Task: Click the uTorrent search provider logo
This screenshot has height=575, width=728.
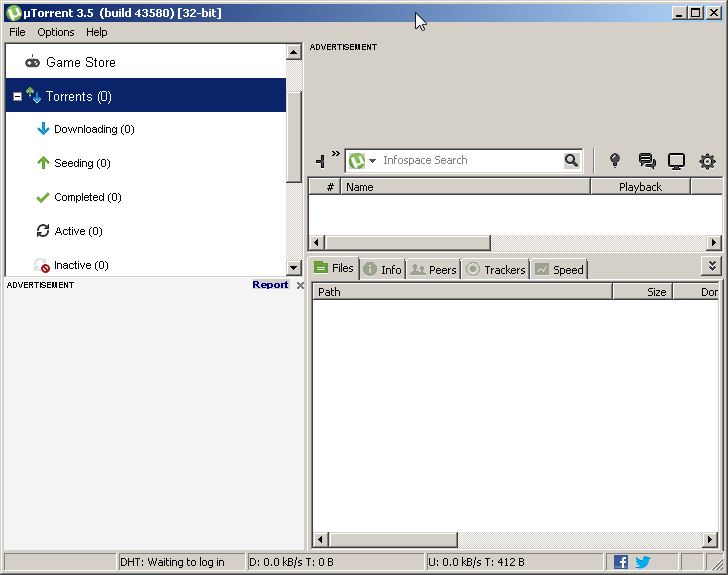Action: pyautogui.click(x=357, y=161)
